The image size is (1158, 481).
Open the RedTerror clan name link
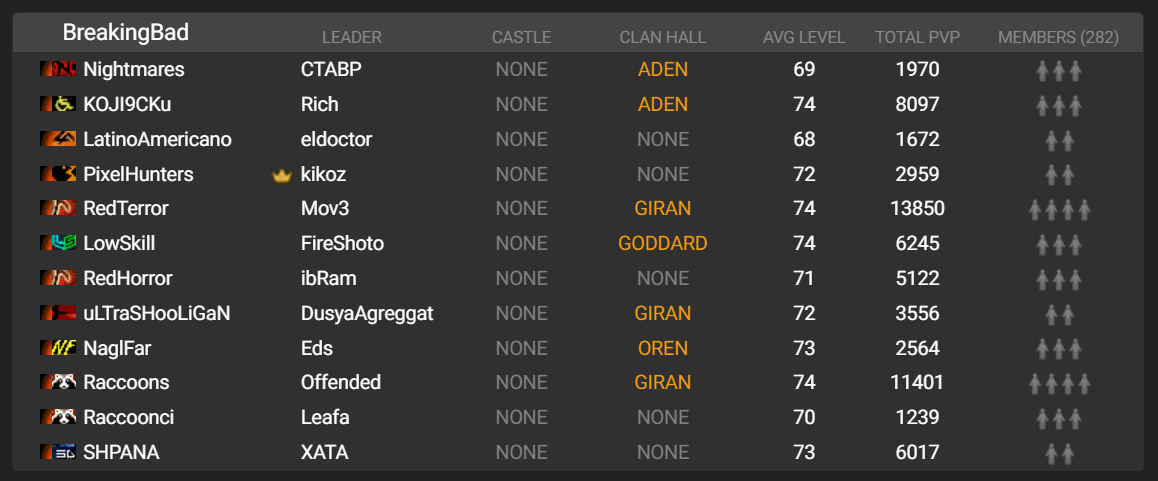(126, 209)
